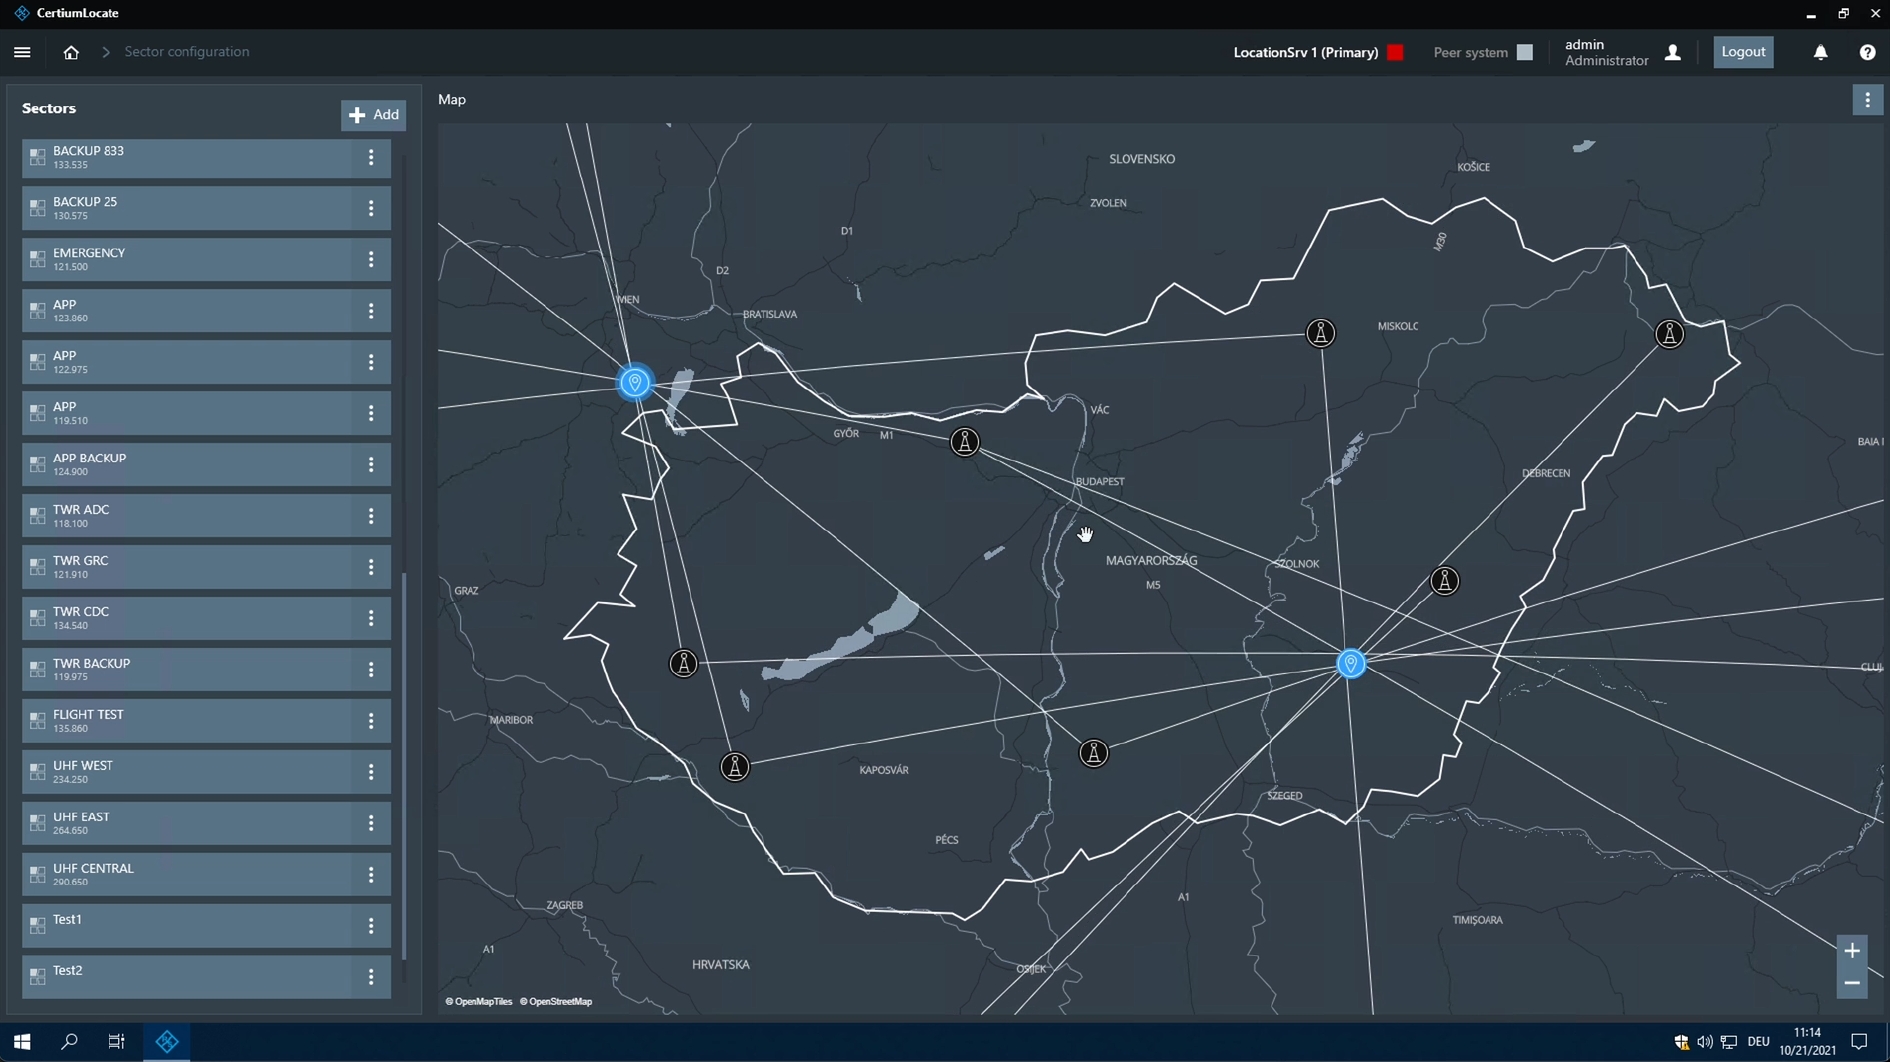Toggle the TWR ADC sector grid icon
The height and width of the screenshot is (1062, 1890).
point(38,516)
